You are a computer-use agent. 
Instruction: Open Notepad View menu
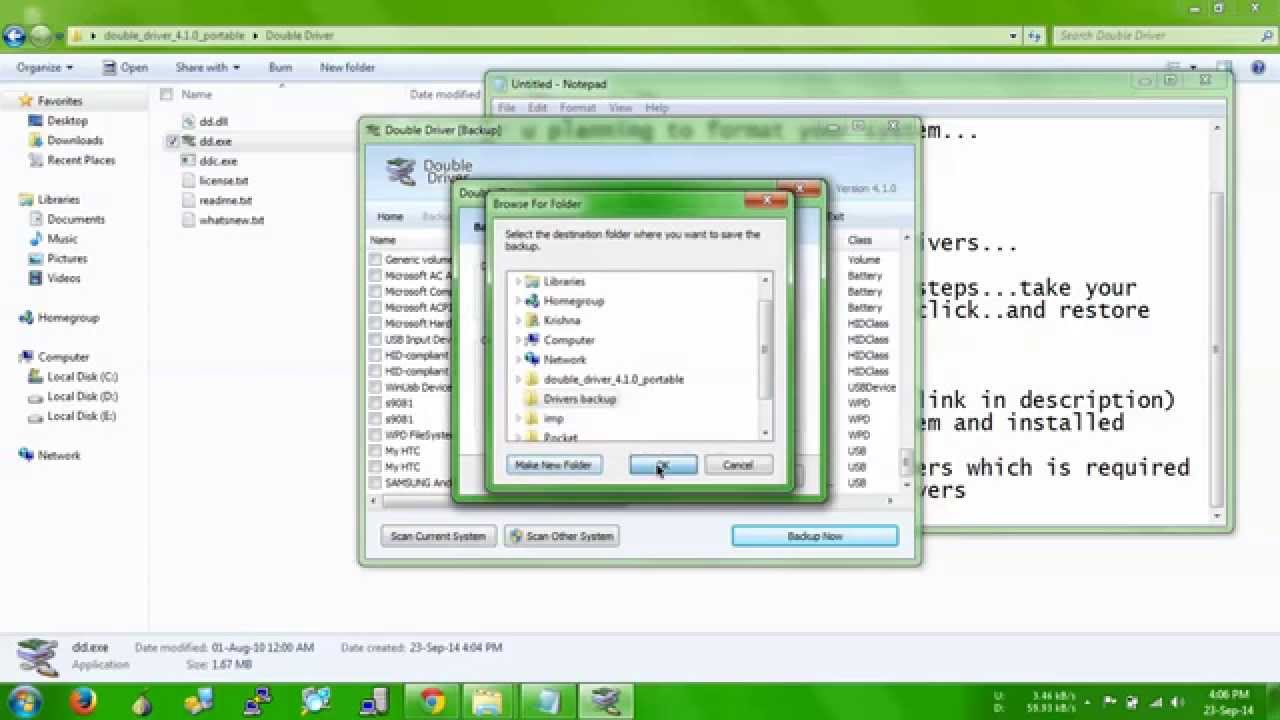pyautogui.click(x=620, y=108)
